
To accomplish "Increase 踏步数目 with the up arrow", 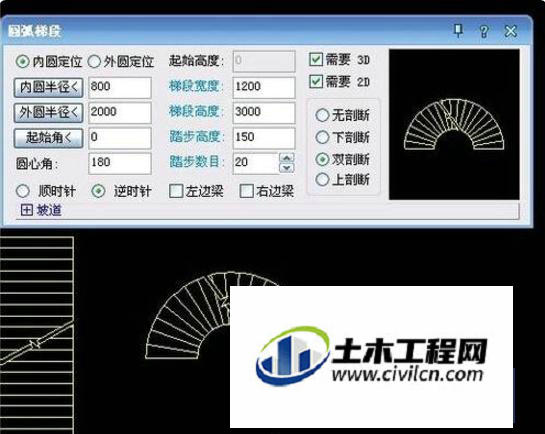I will click(x=287, y=158).
